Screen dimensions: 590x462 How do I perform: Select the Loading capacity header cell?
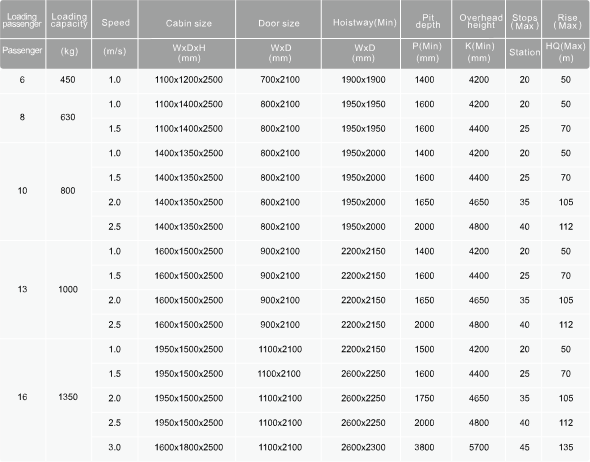68,20
